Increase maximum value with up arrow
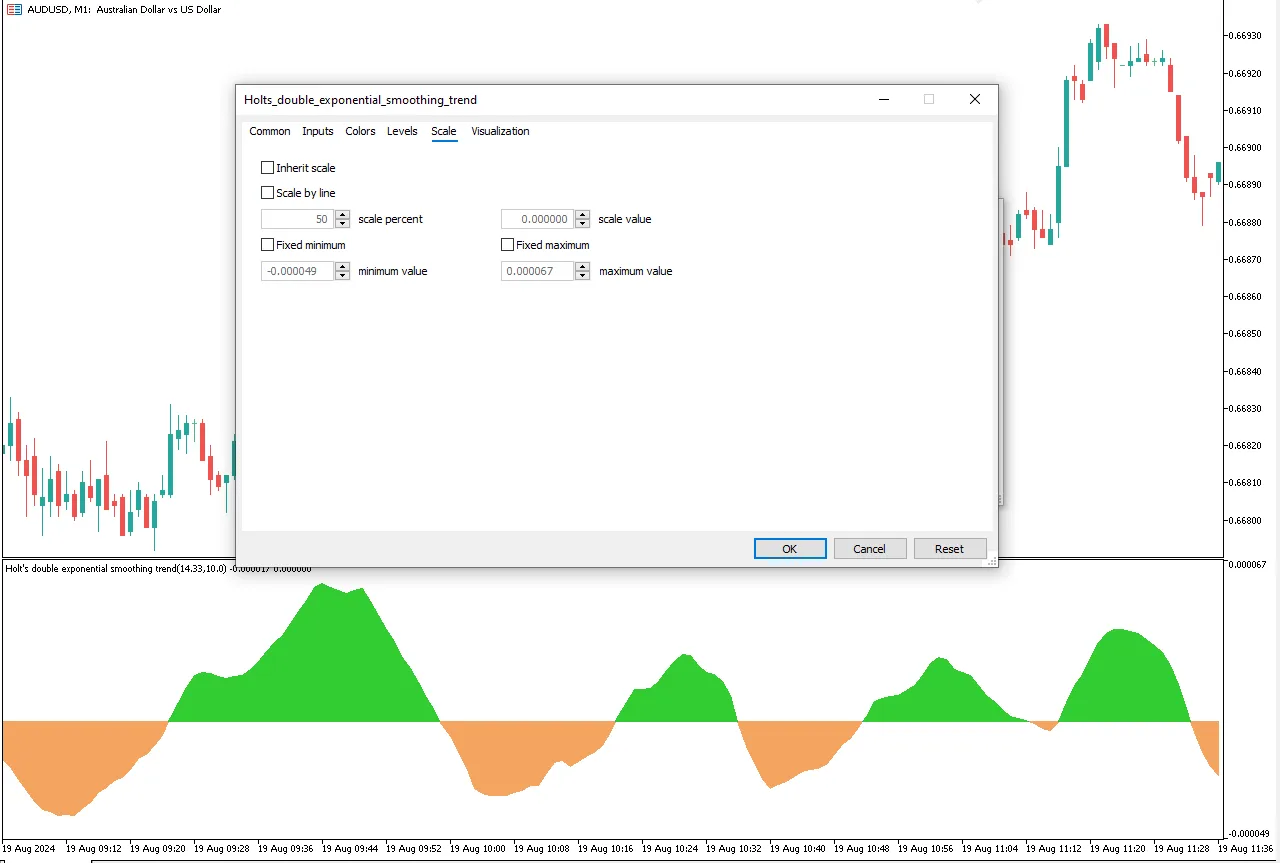Viewport: 1280px width, 863px height. (x=583, y=267)
